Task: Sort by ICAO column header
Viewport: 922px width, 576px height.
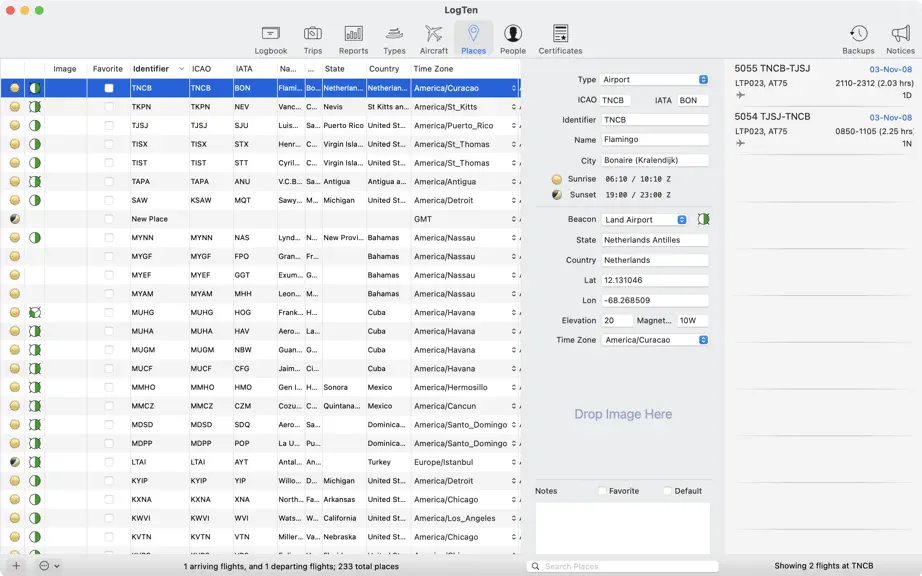Action: pyautogui.click(x=211, y=69)
